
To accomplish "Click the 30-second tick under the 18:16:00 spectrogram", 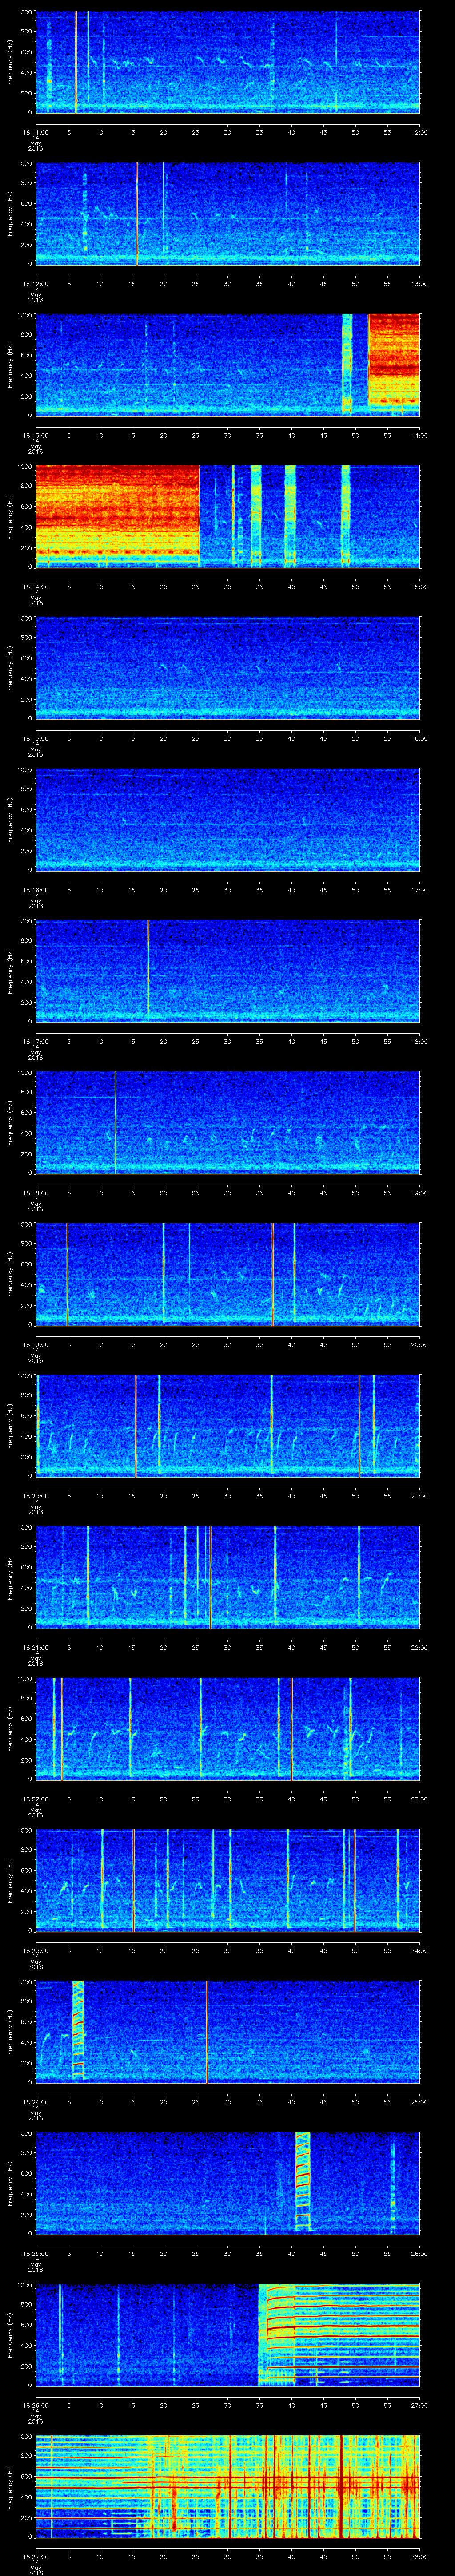I will [x=227, y=890].
